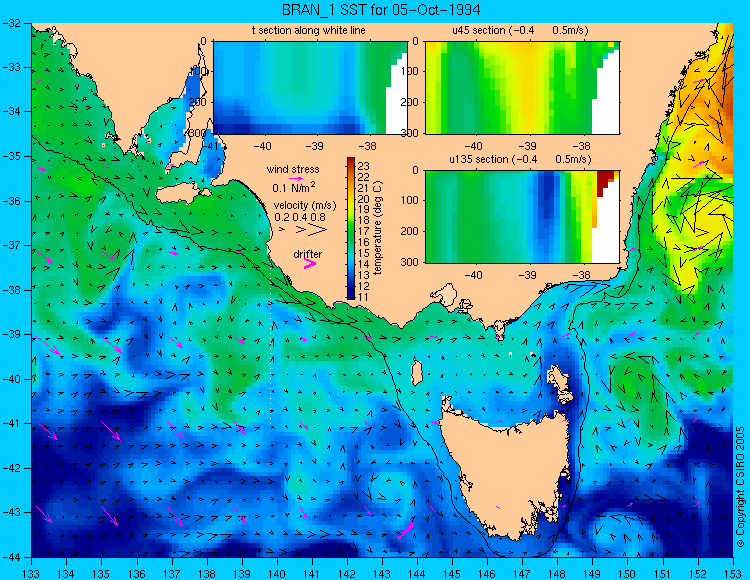Click the title "BRAN_1 SST for 05-Oct-1994"
The image size is (750, 580).
coord(381,10)
